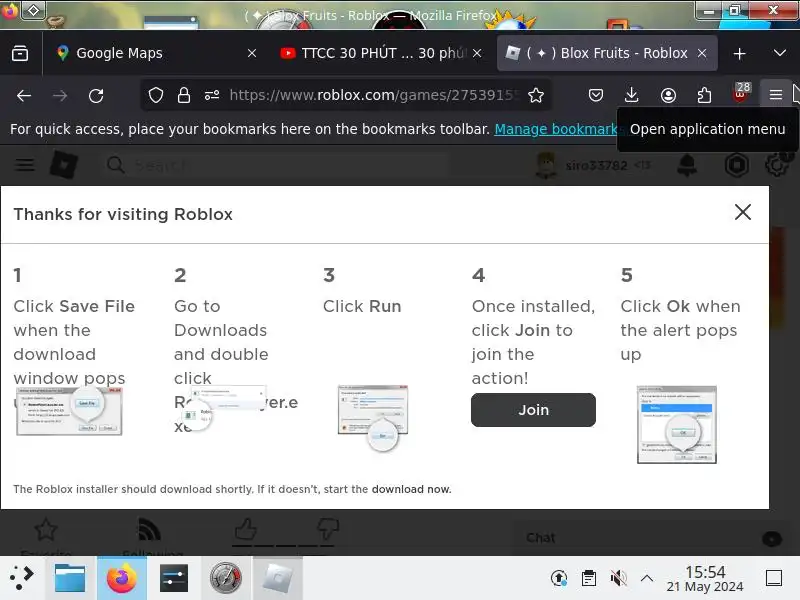800x600 pixels.
Task: Focus Firefox from the taskbar
Action: (121, 578)
